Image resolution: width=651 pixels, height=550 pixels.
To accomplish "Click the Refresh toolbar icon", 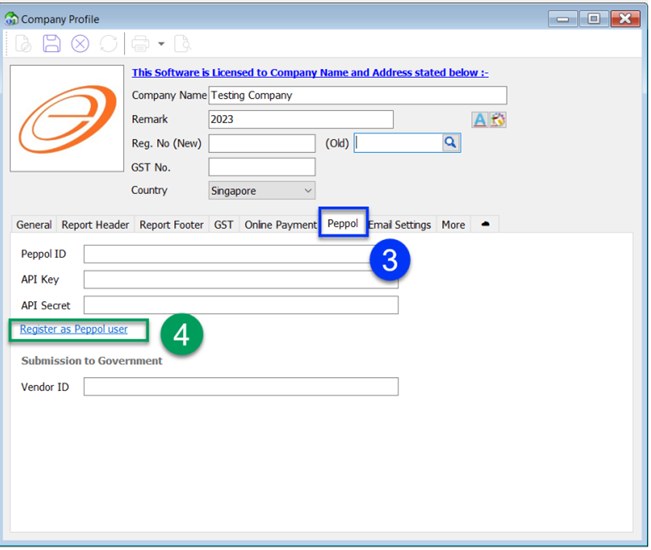I will tap(108, 44).
